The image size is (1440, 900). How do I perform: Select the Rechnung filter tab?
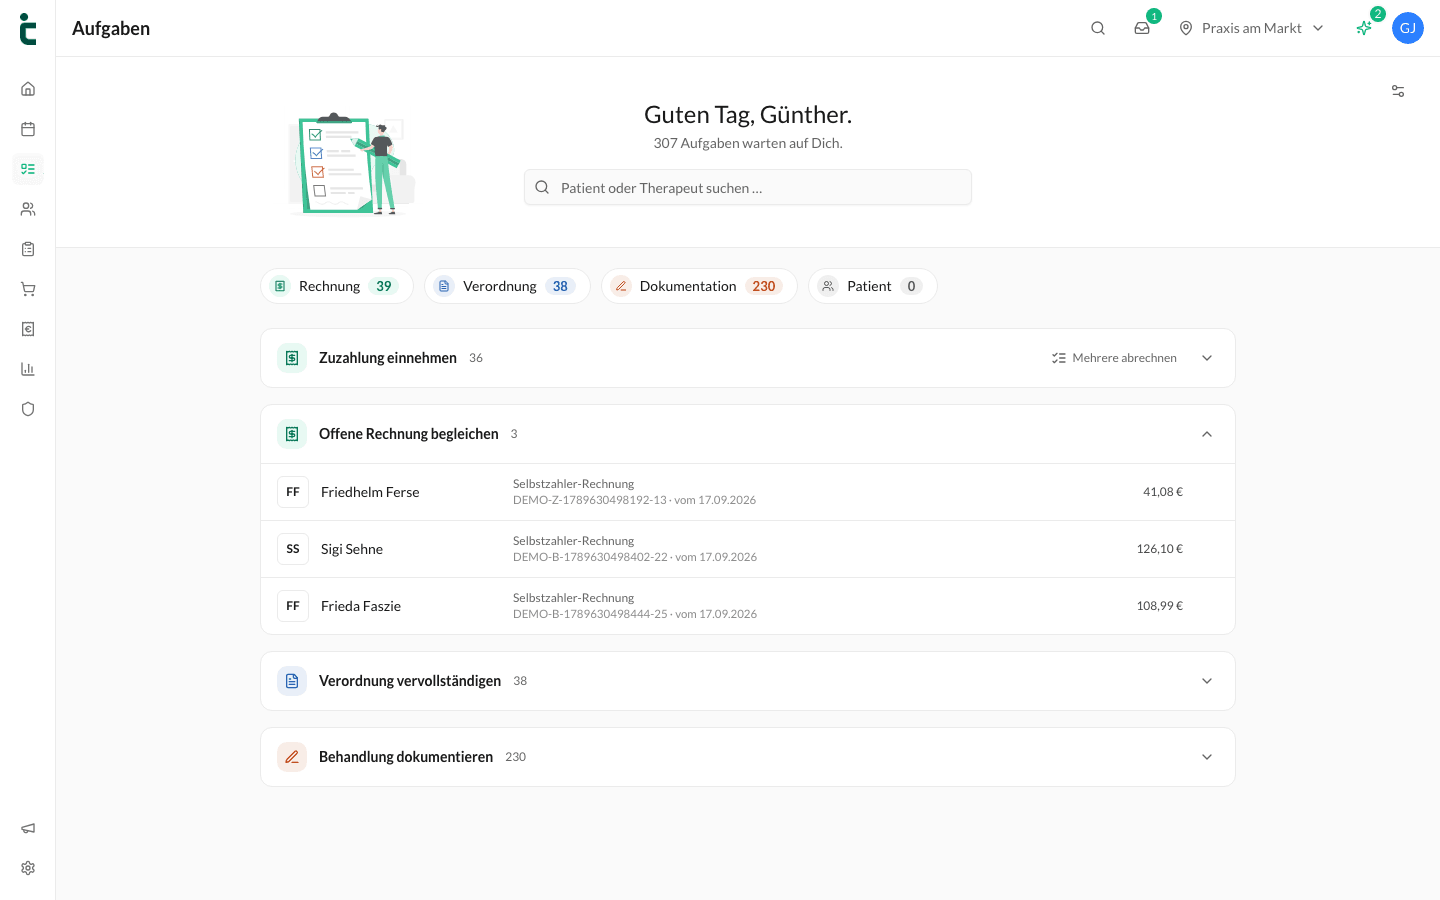coord(337,286)
